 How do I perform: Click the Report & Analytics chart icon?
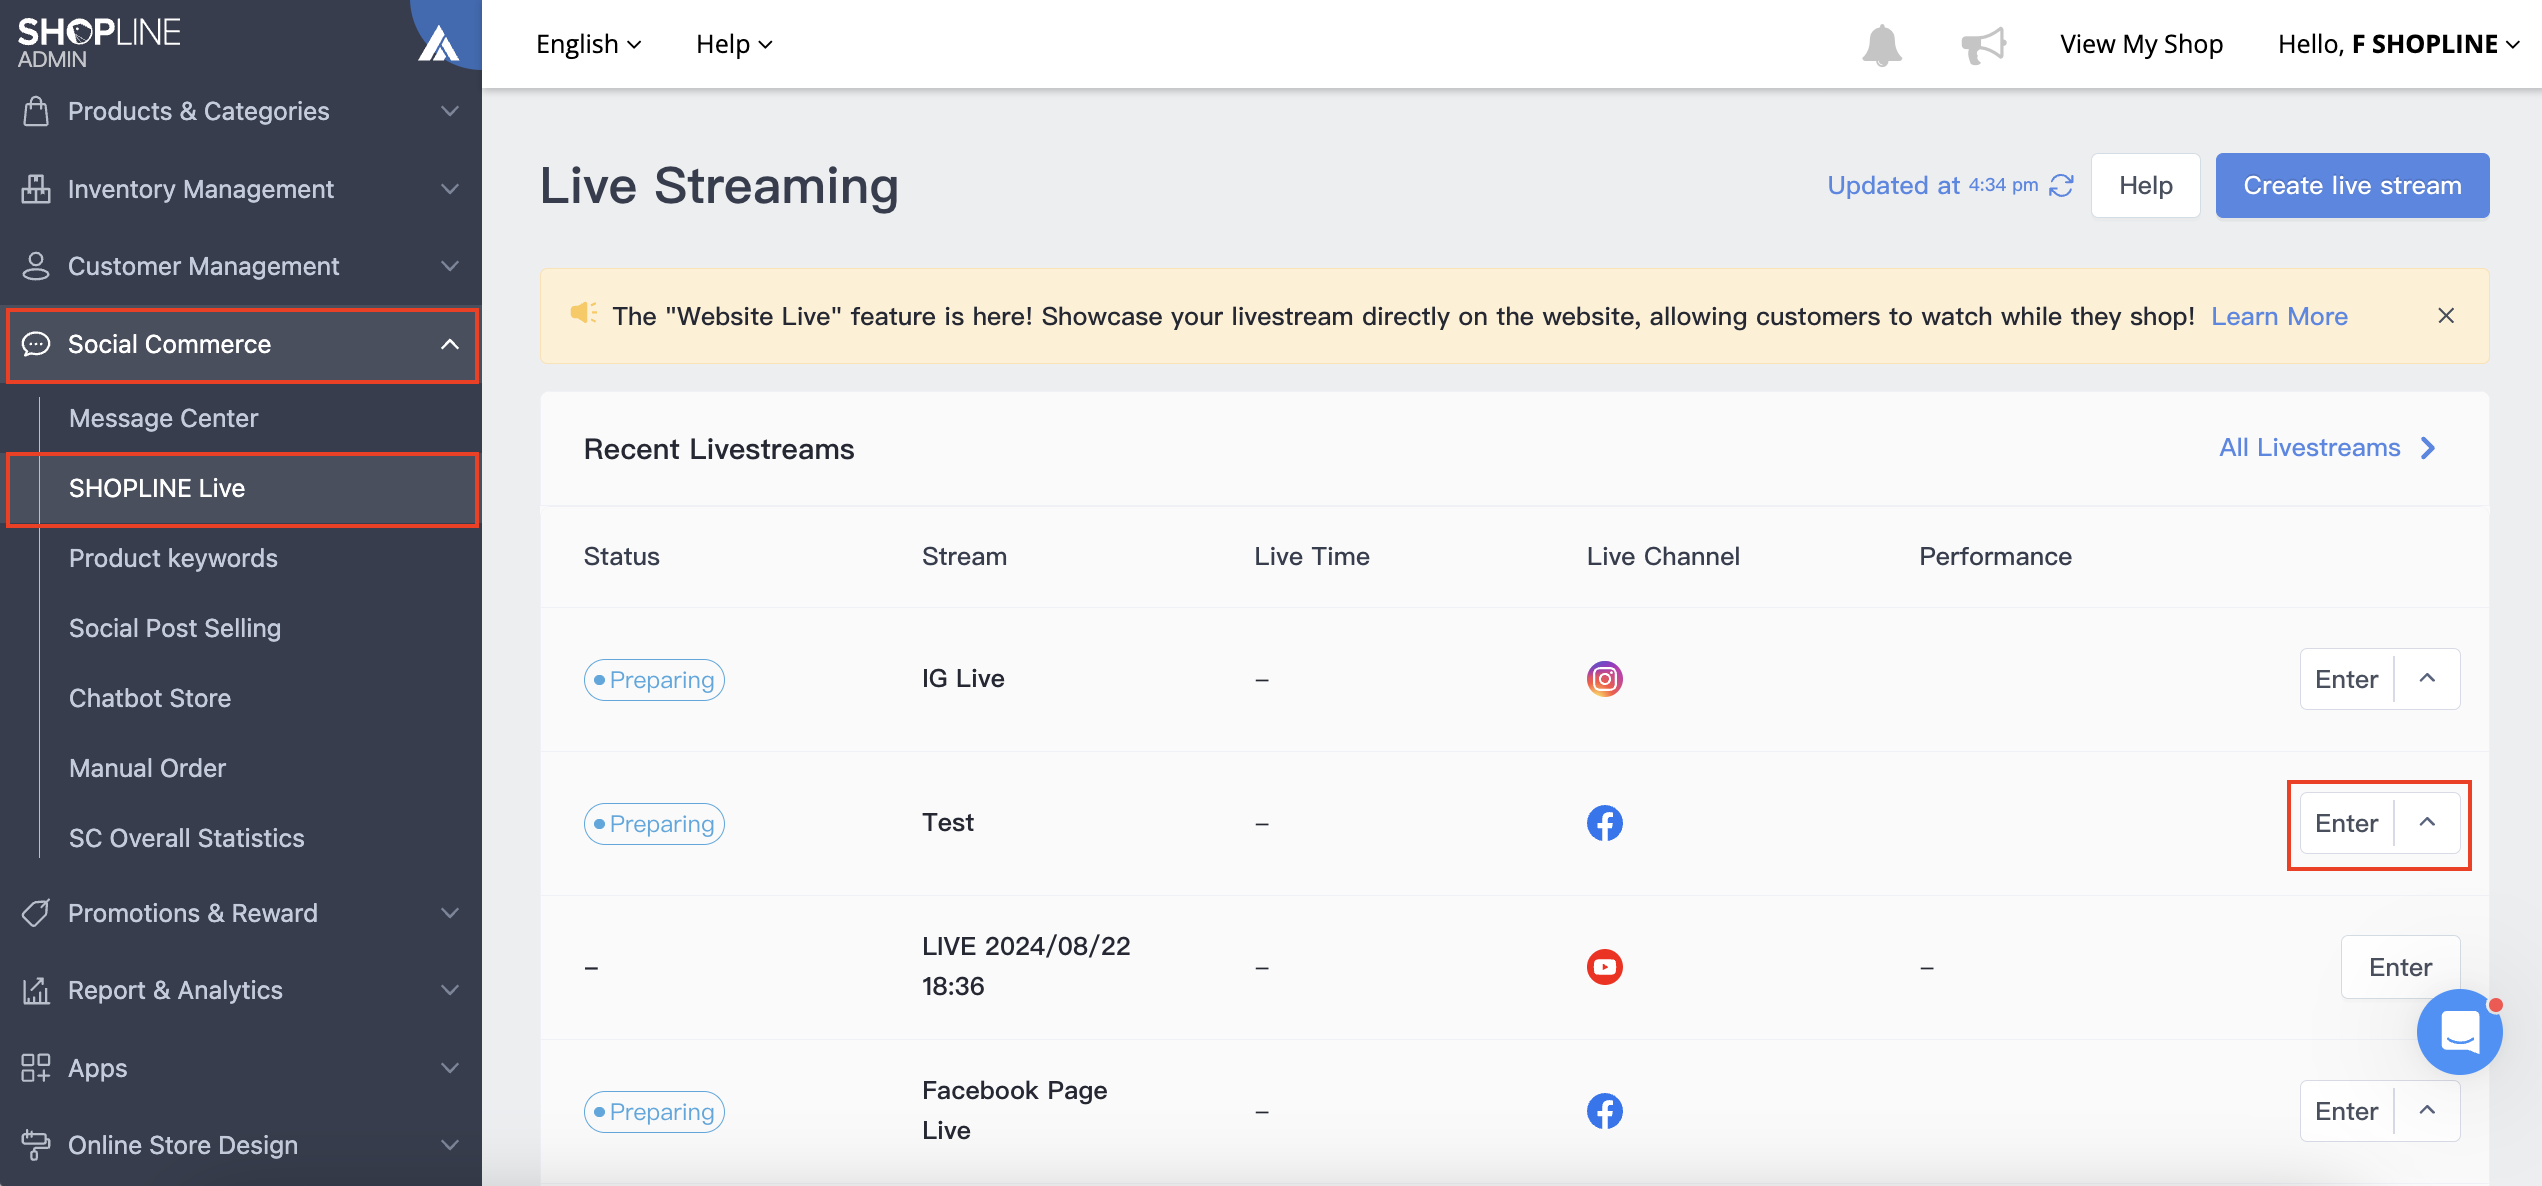click(36, 990)
